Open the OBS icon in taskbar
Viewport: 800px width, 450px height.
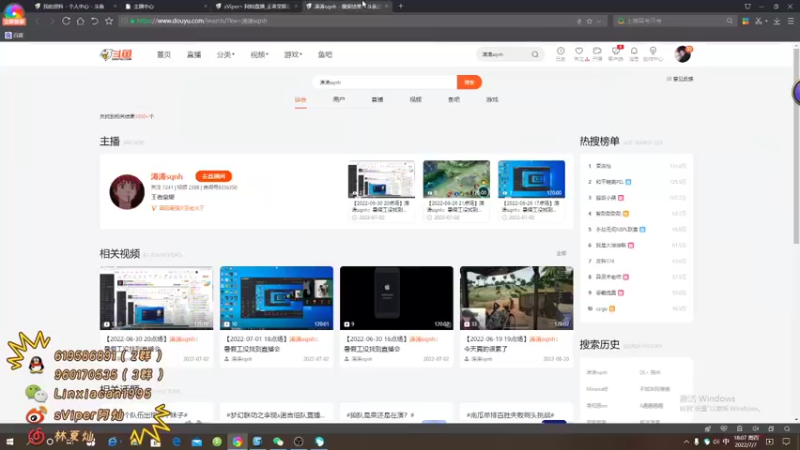[x=298, y=441]
